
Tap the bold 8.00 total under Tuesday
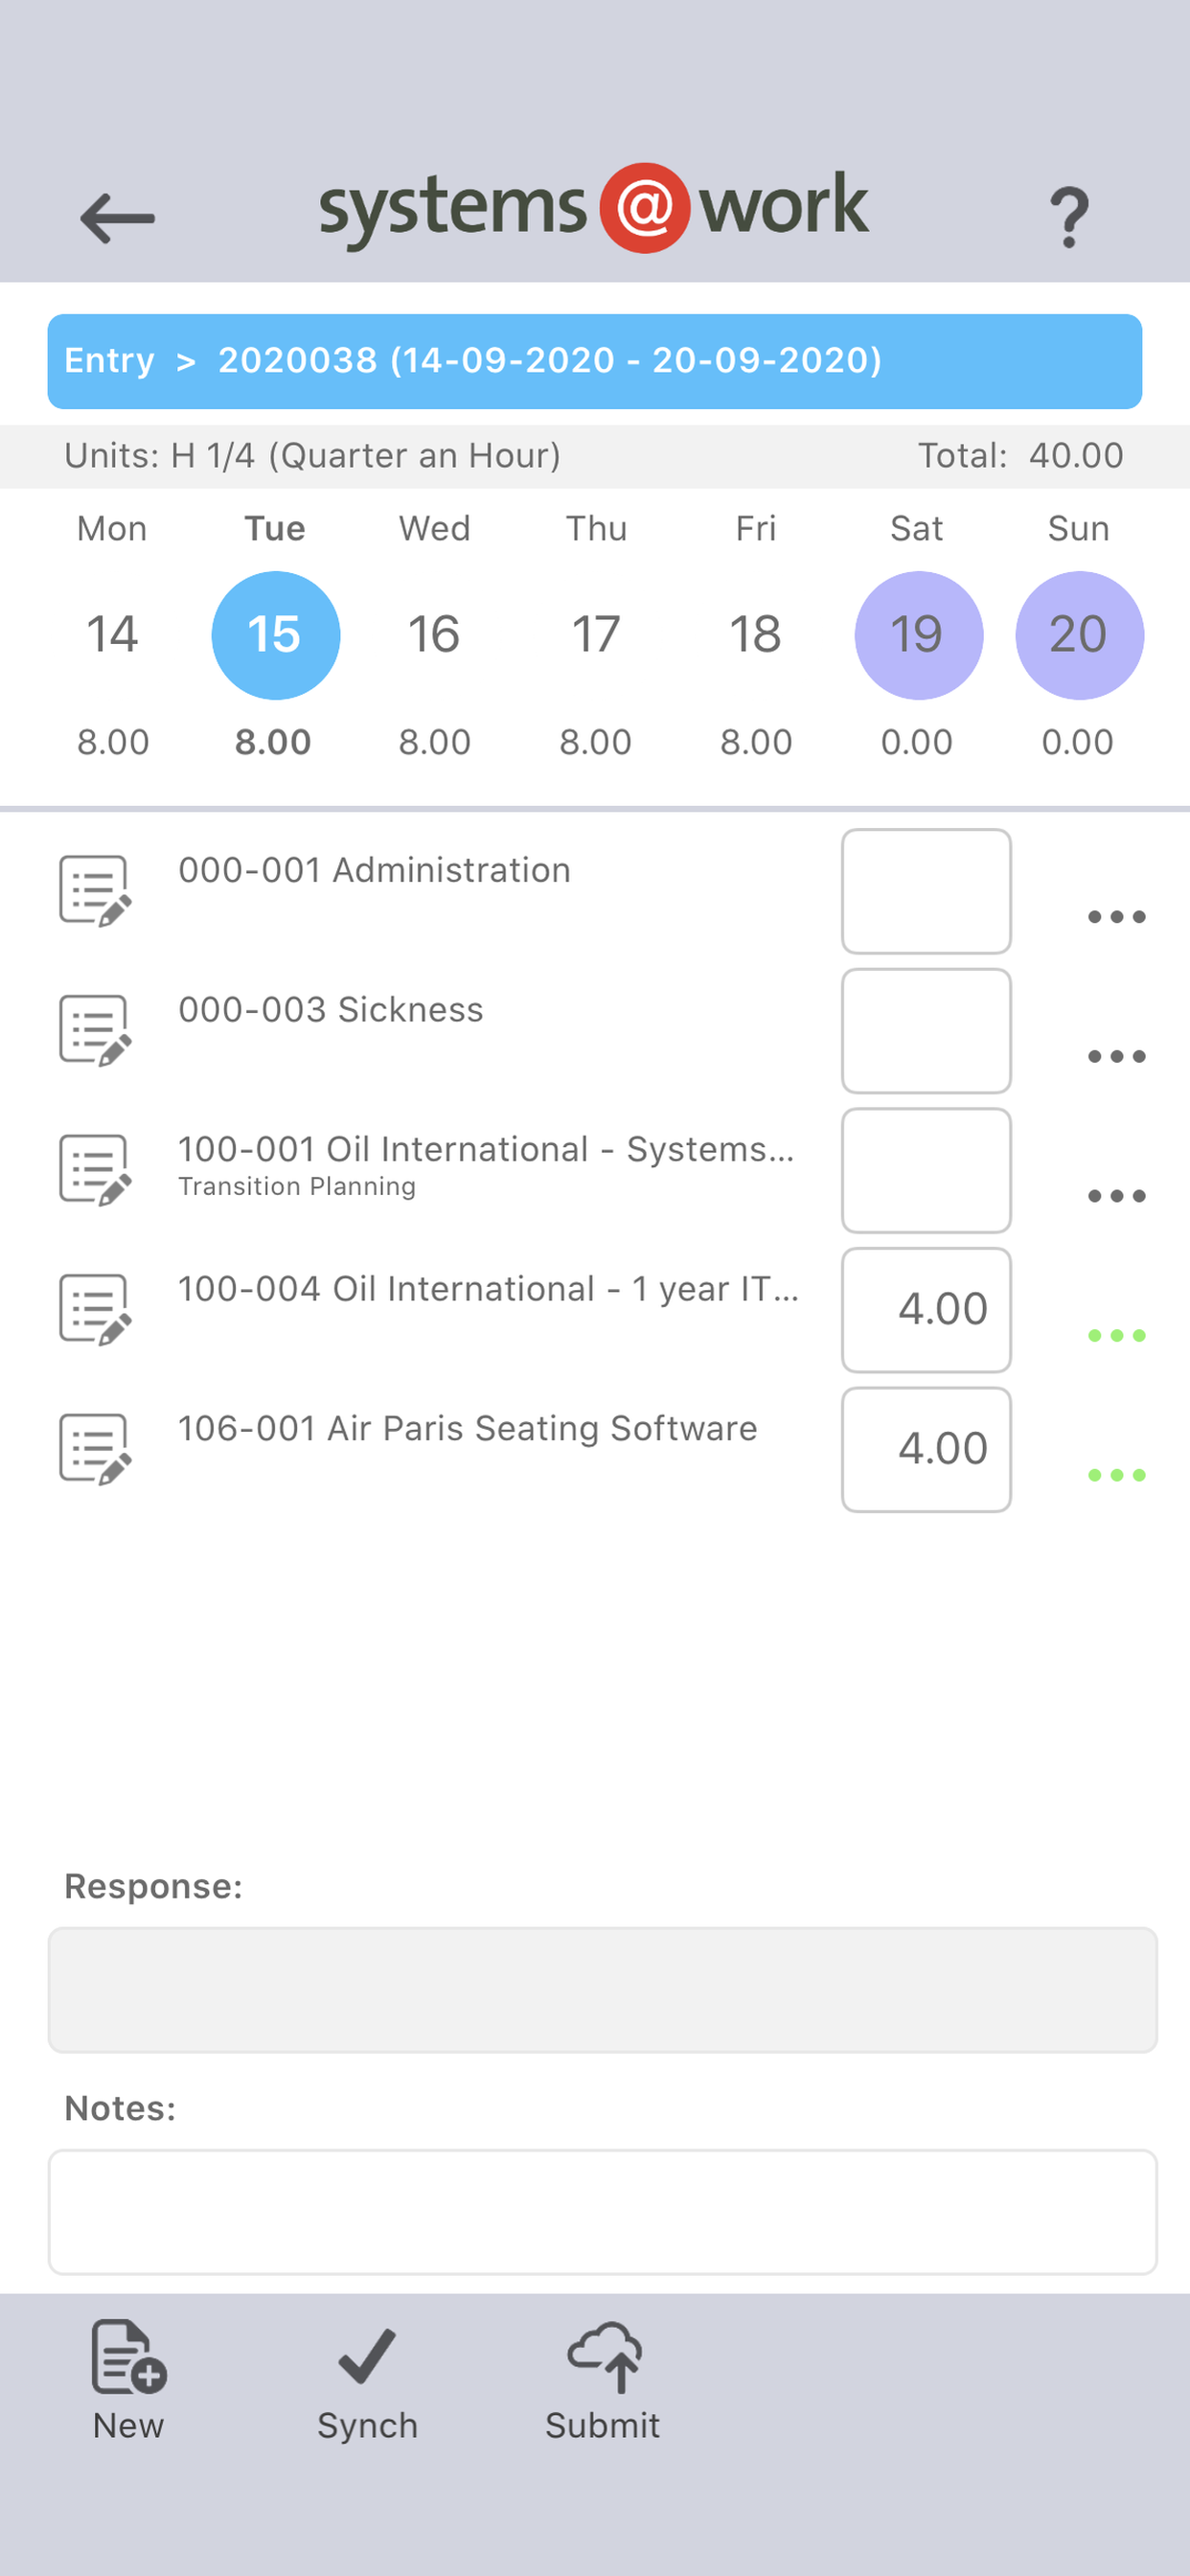pos(273,742)
